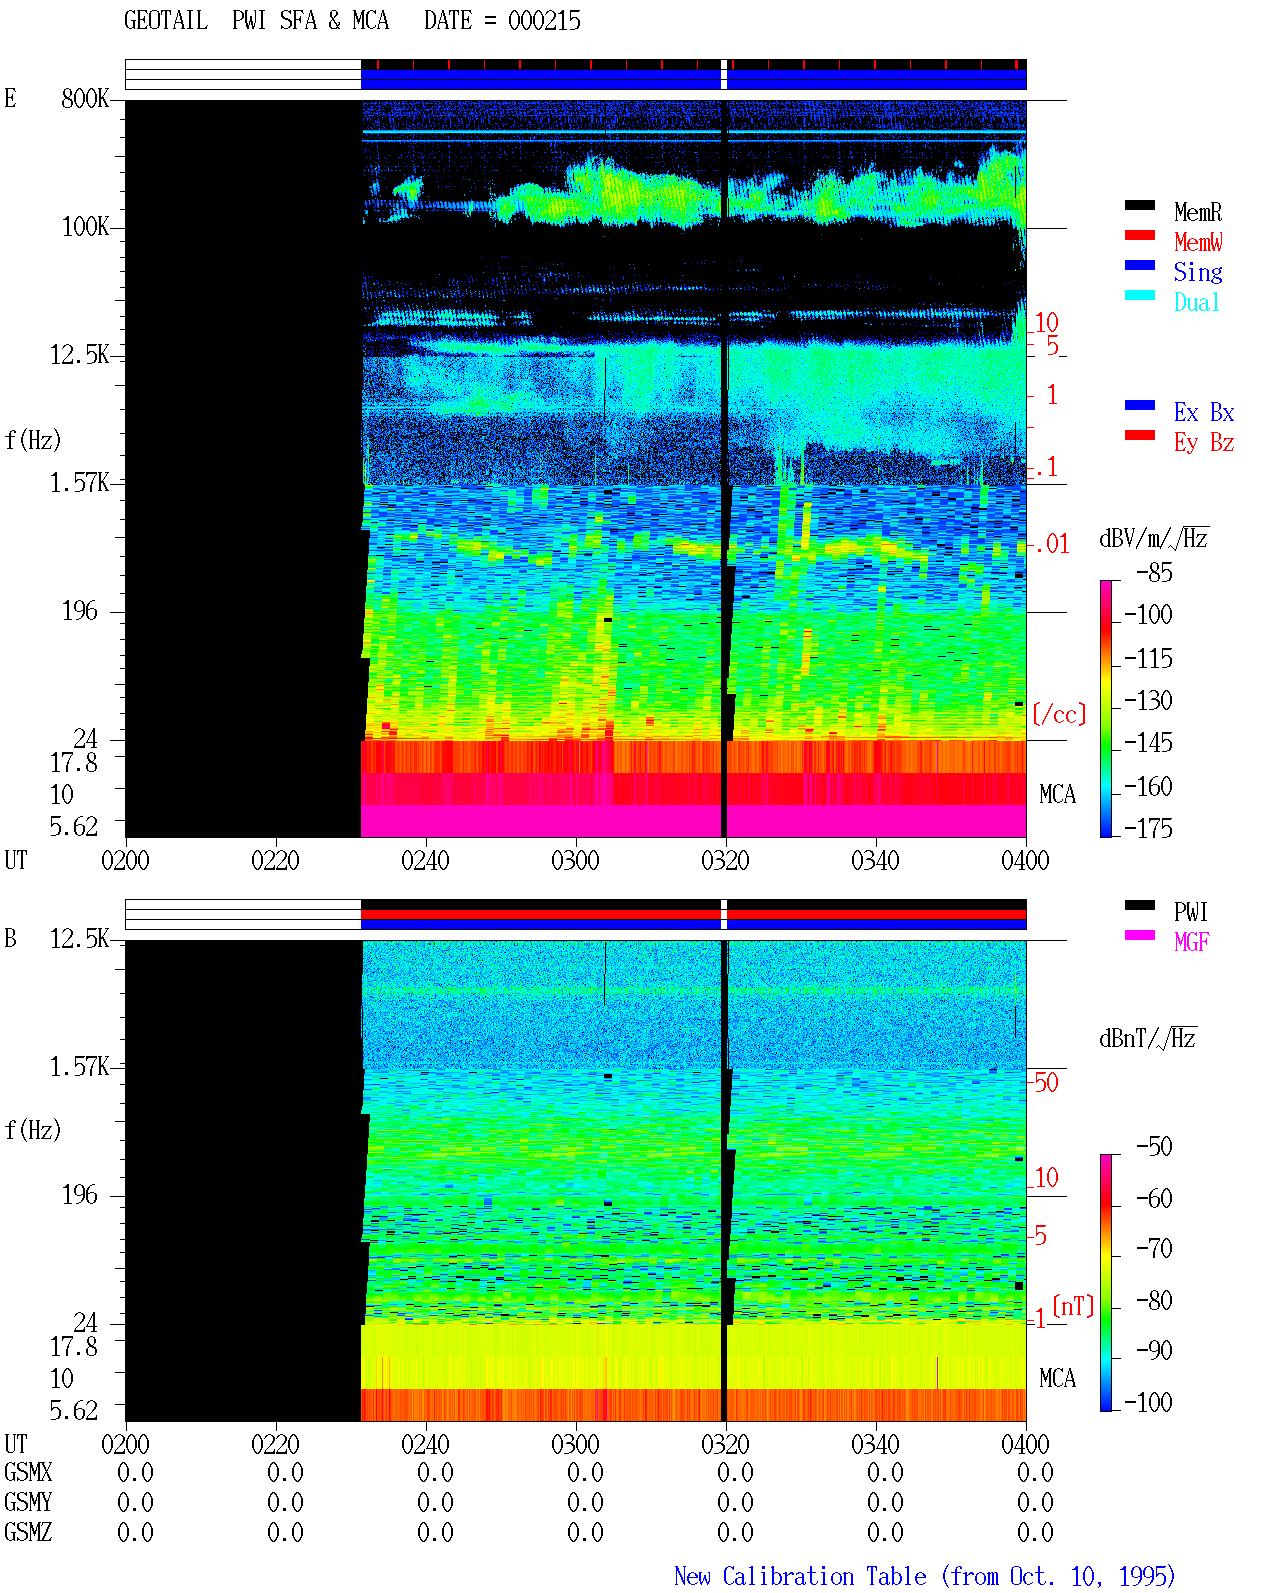Click the E panel letter label
Viewport: 1280px width, 1593px height.
[x=10, y=98]
